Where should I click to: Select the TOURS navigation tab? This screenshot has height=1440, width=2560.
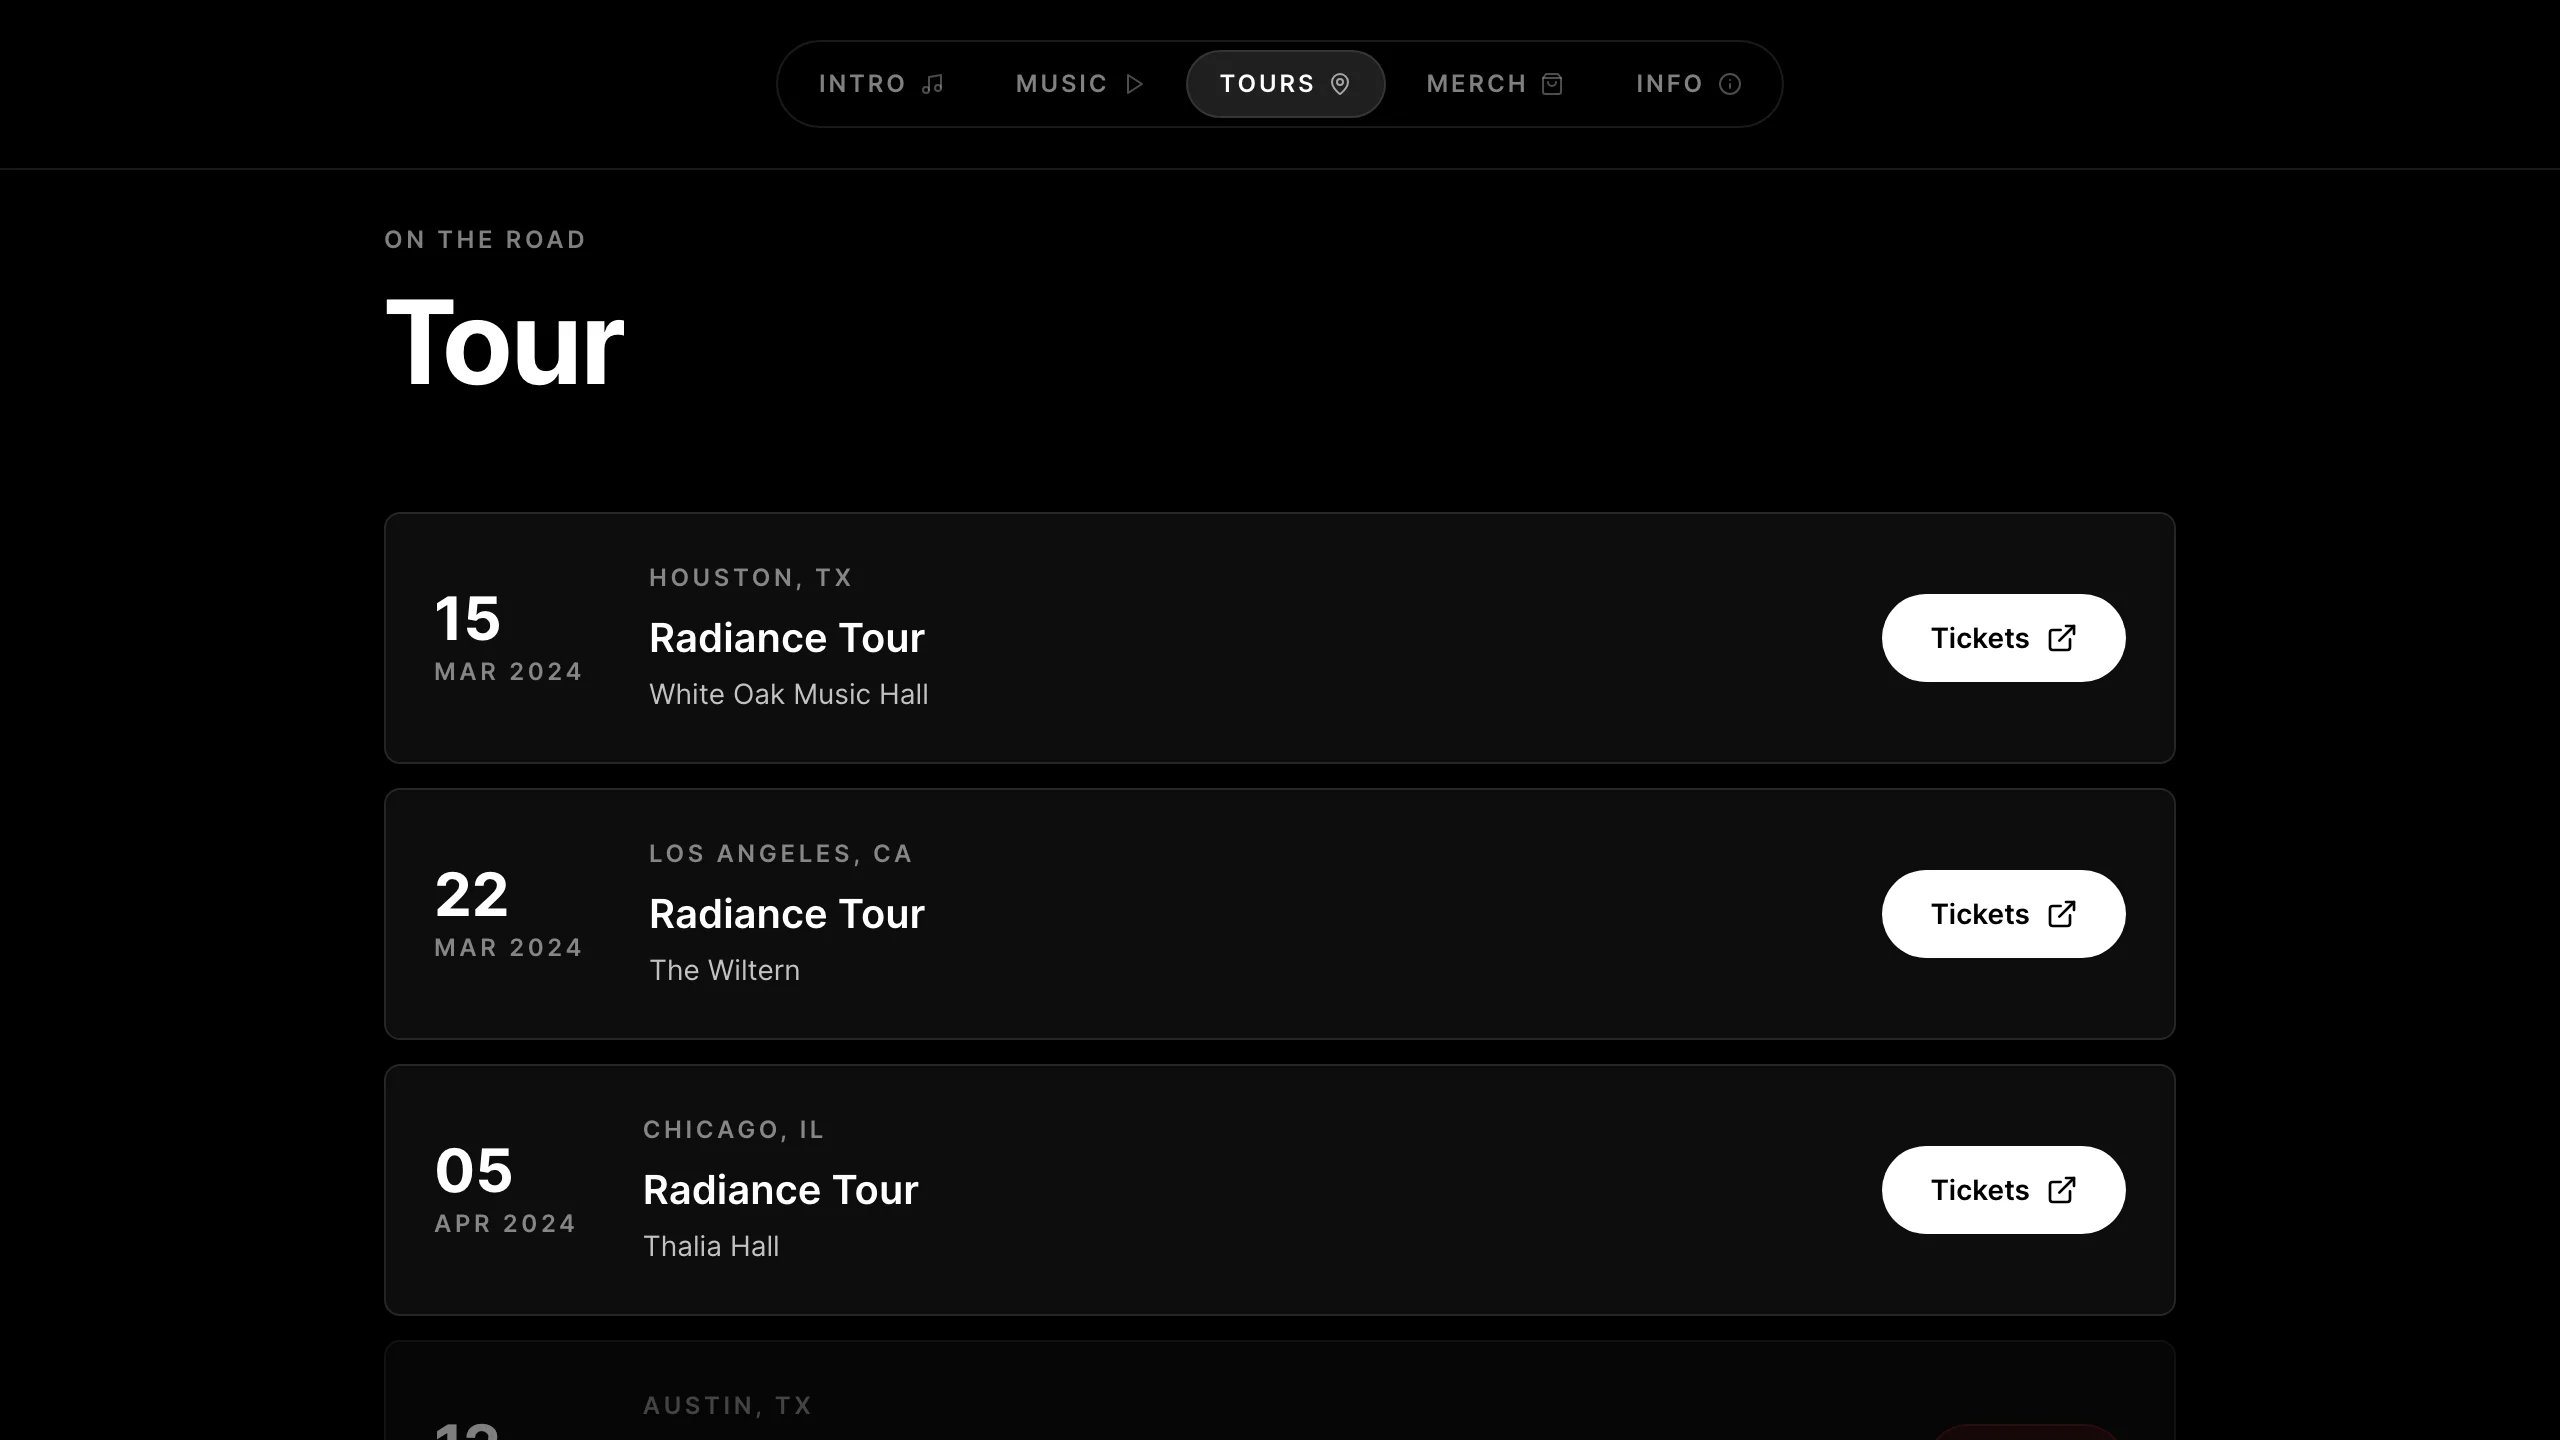(1268, 84)
